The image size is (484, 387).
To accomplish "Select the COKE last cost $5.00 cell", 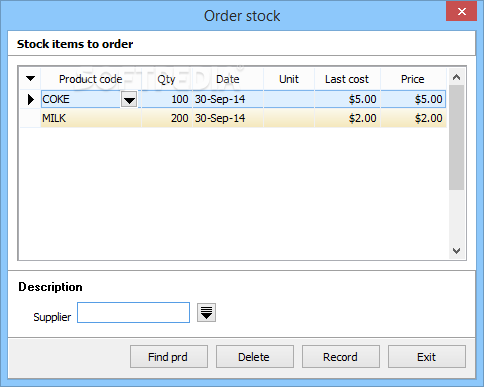I will coord(347,99).
